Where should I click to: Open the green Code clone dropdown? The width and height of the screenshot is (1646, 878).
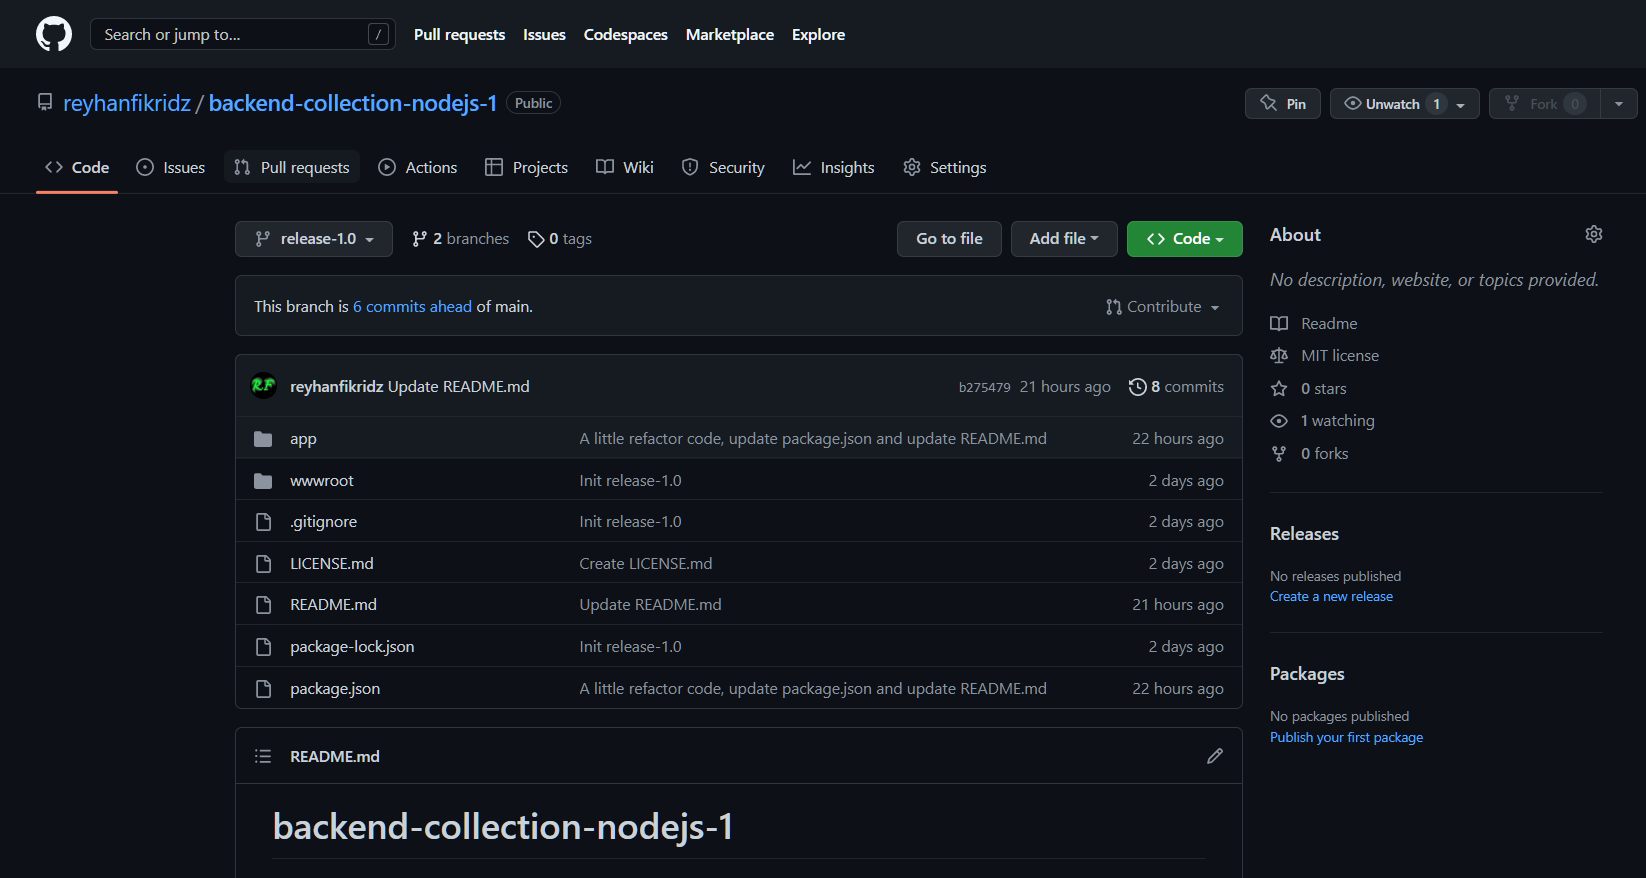tap(1185, 239)
